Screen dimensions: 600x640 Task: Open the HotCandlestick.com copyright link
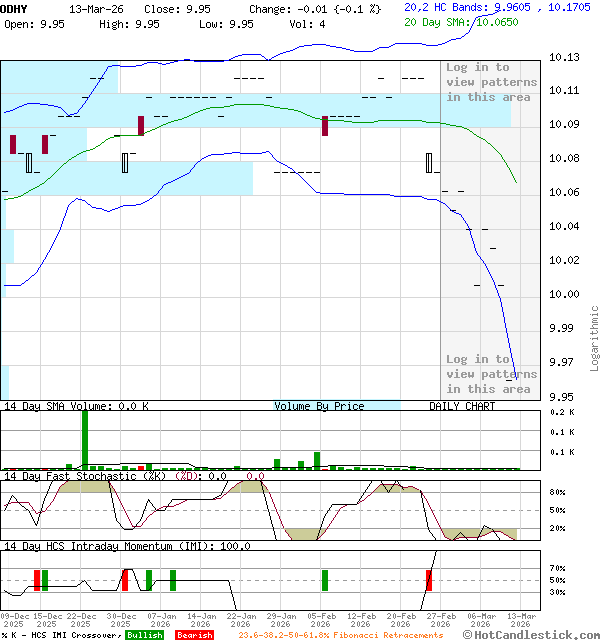tap(528, 634)
